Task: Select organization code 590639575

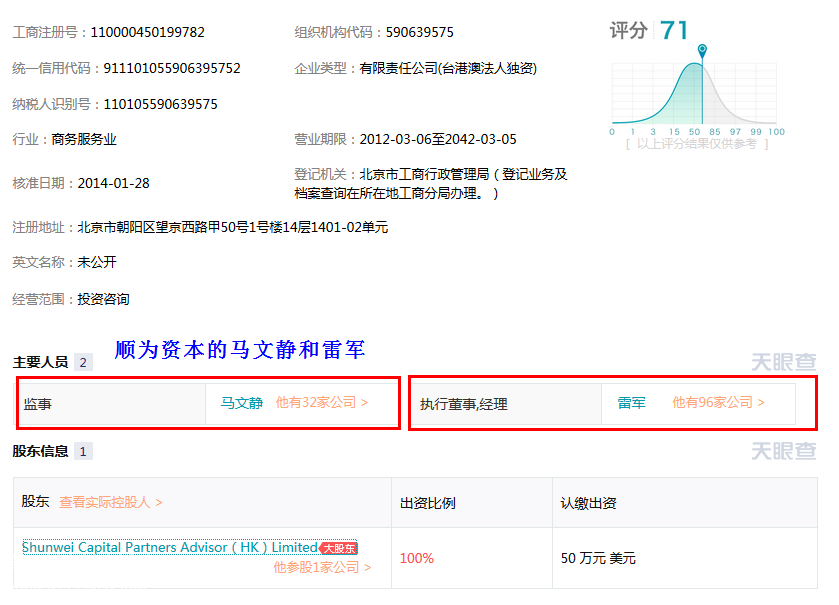Action: click(420, 33)
